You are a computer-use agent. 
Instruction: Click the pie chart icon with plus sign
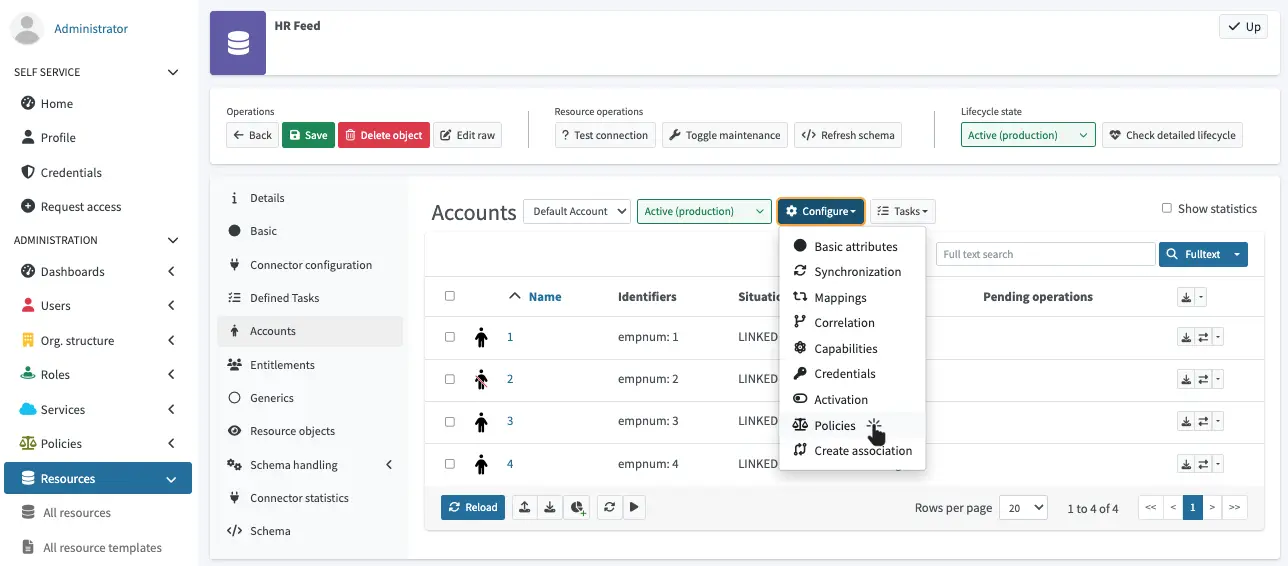click(x=576, y=507)
